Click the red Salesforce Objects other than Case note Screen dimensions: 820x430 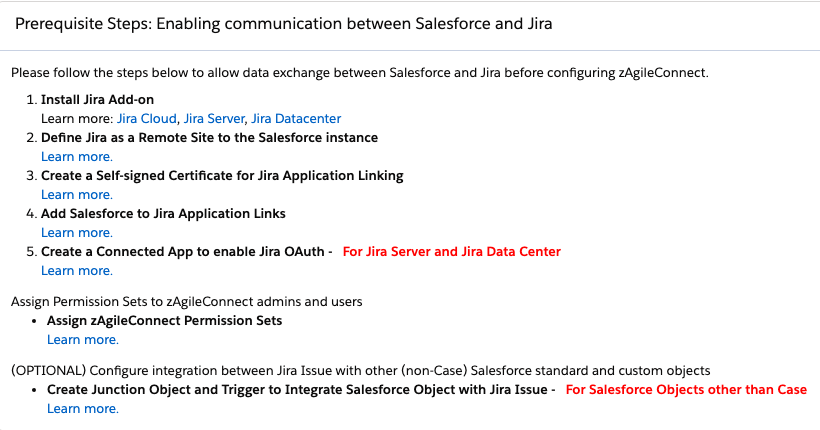pos(686,389)
